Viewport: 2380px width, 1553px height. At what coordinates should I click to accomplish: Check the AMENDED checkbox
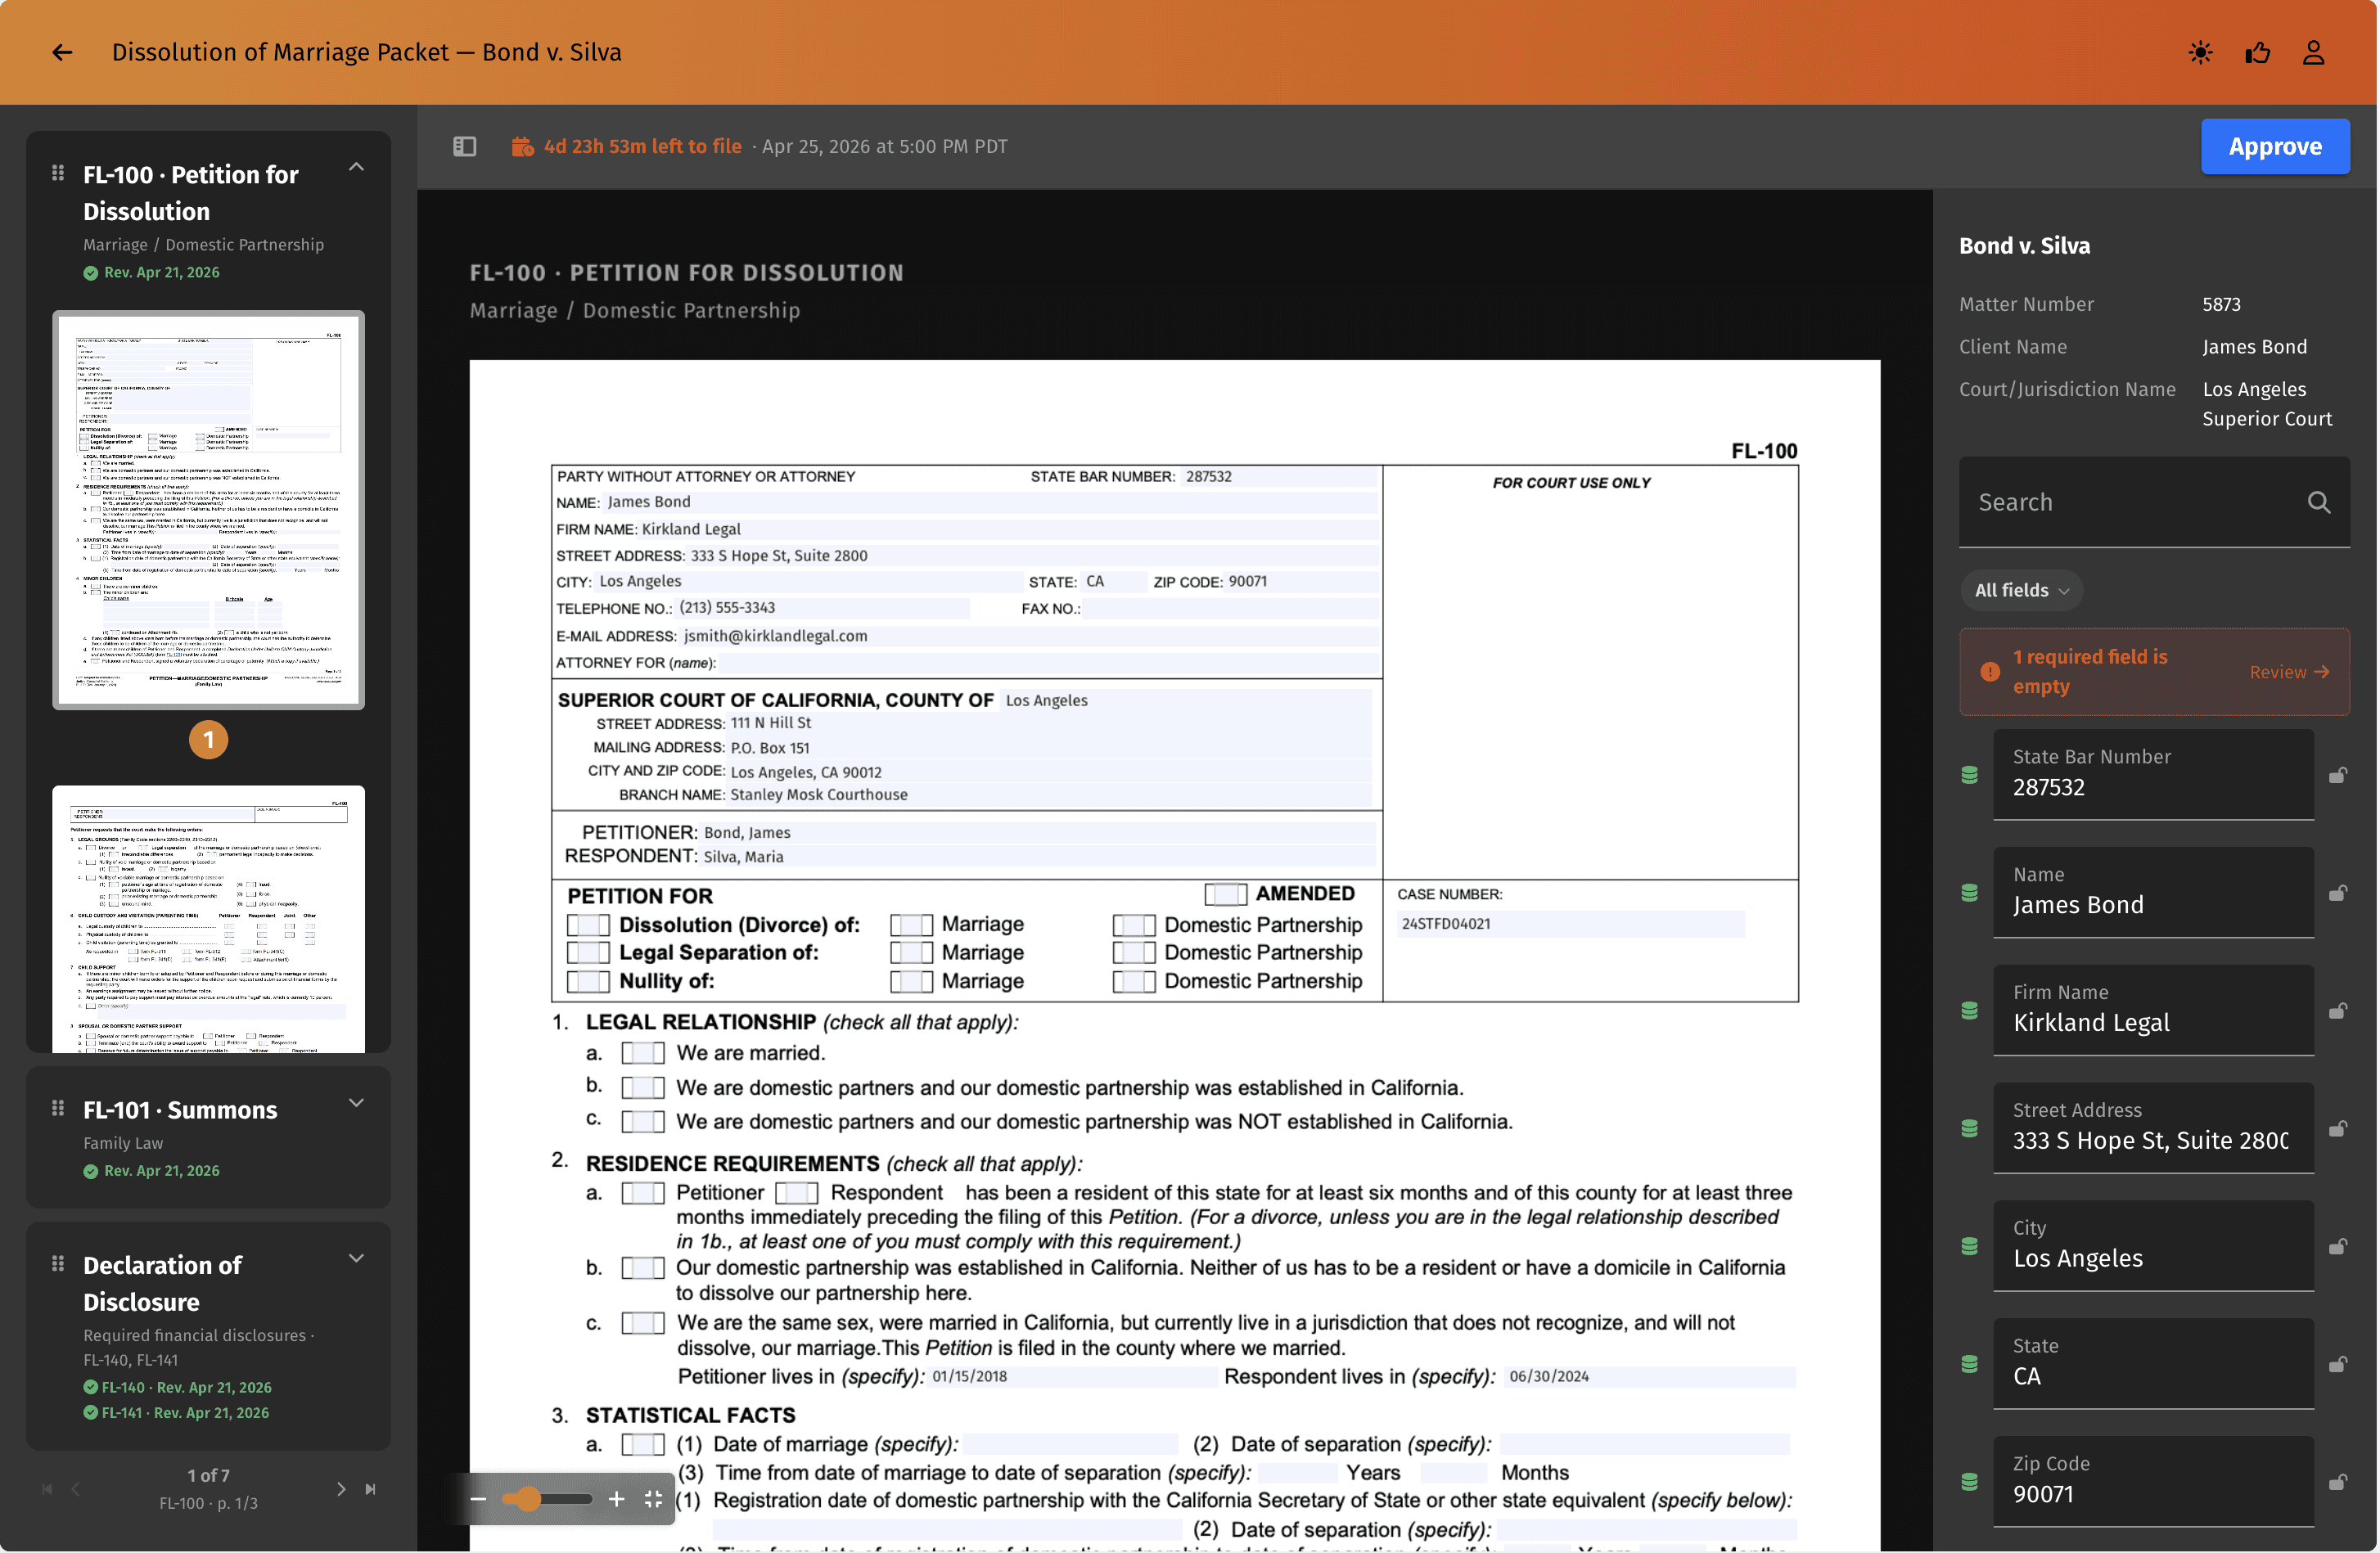click(1225, 894)
